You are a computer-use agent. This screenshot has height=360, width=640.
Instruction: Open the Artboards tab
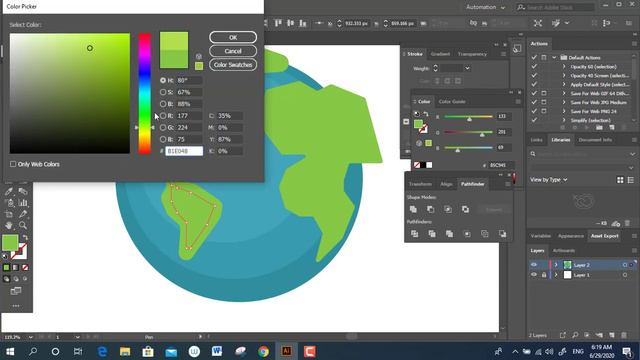[564, 251]
